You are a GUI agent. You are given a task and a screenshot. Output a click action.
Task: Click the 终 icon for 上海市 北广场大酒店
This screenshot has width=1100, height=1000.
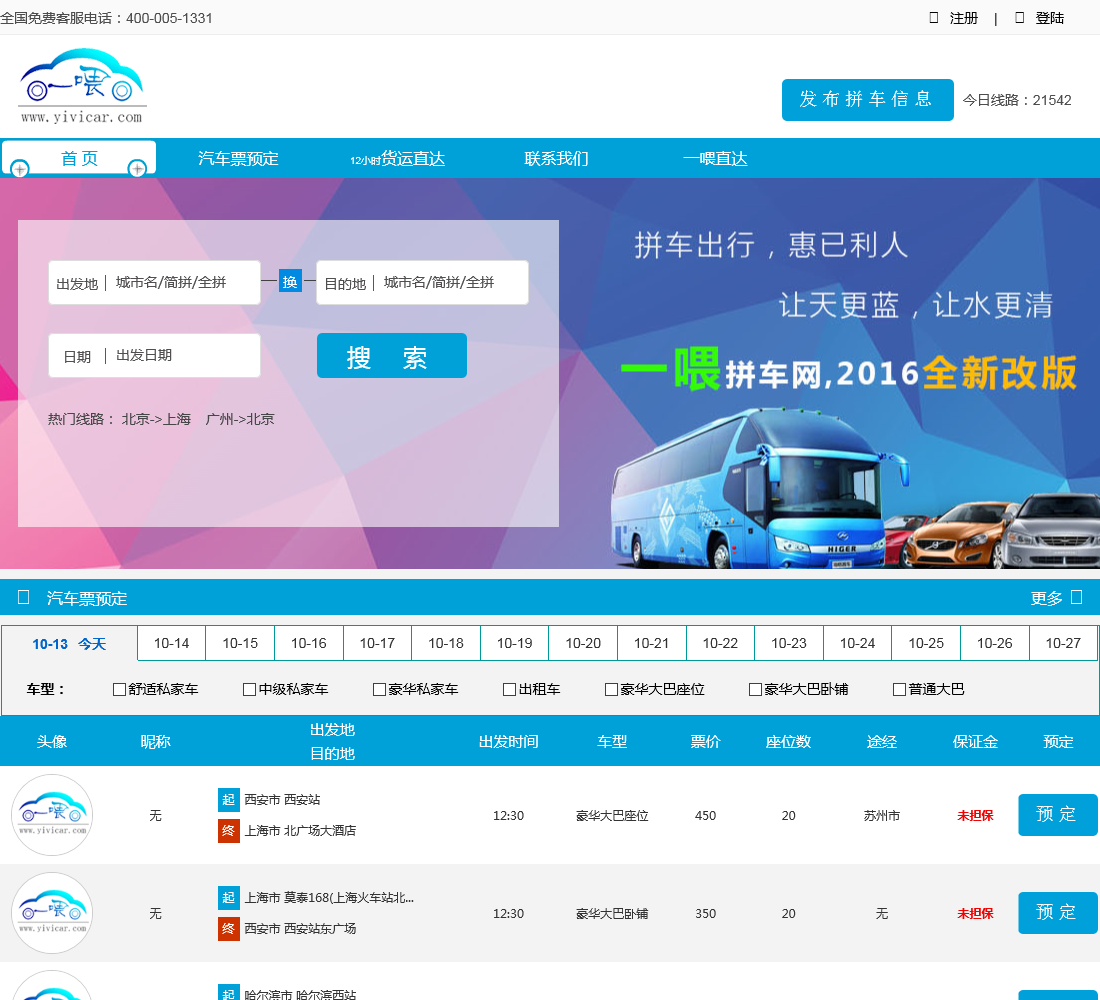pyautogui.click(x=229, y=830)
